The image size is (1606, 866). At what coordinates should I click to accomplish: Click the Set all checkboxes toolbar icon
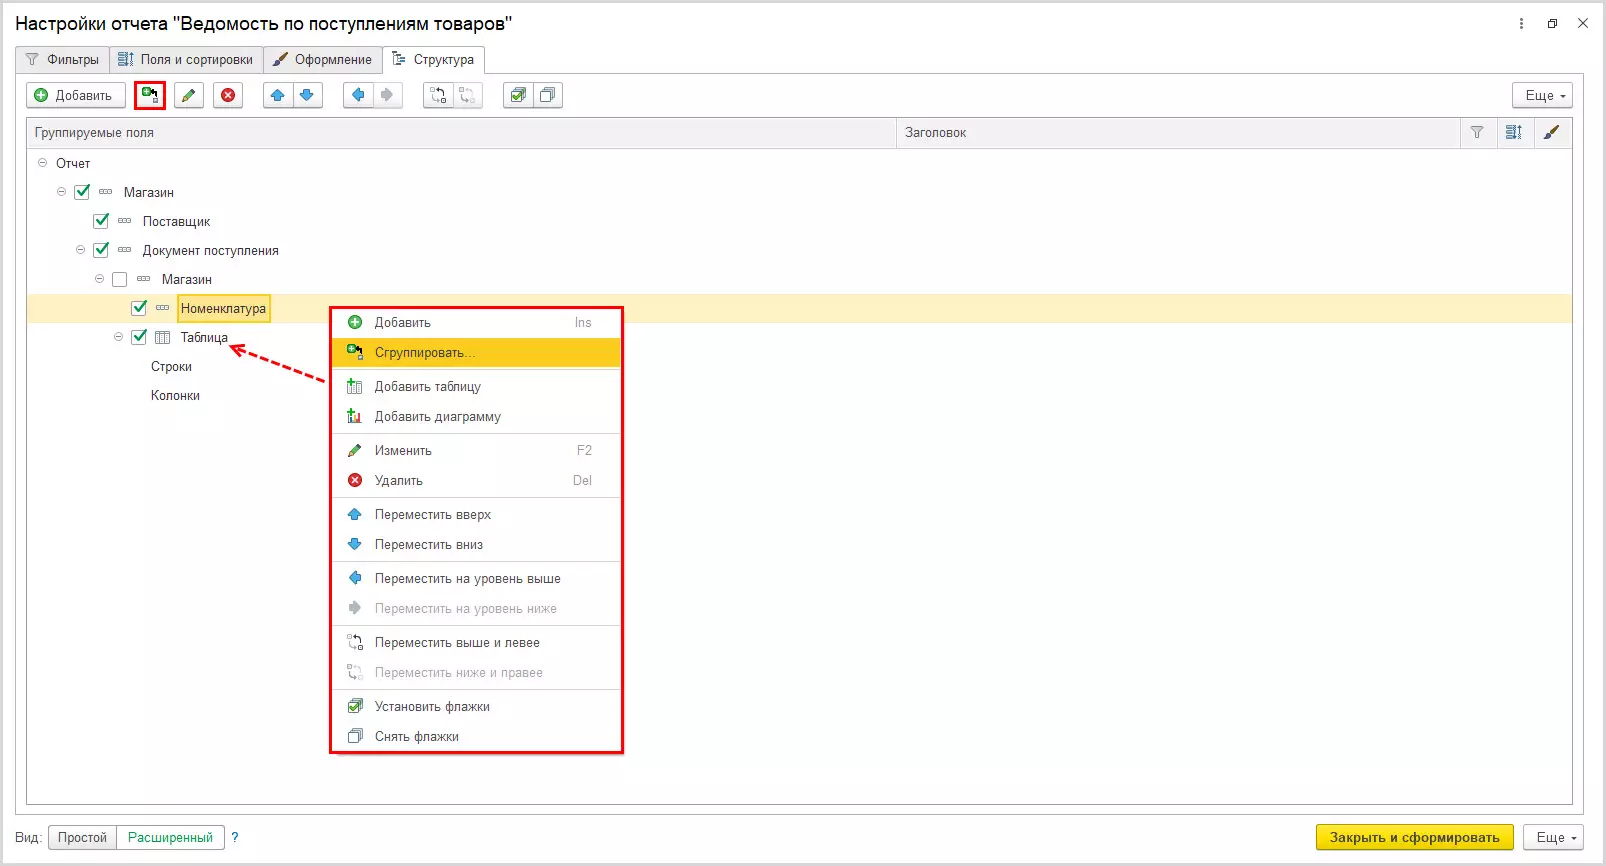[518, 95]
